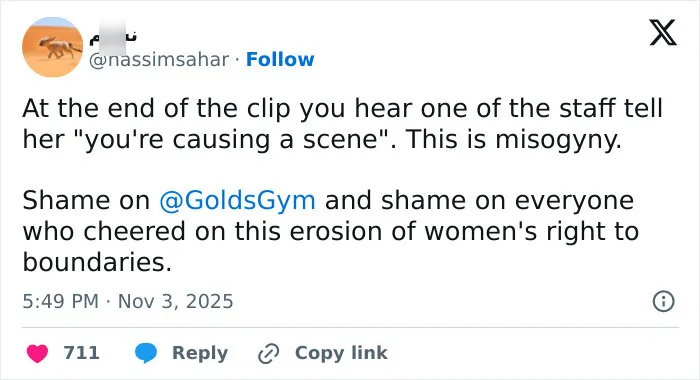Open the X logo link
This screenshot has height=380, width=700.
pos(663,32)
